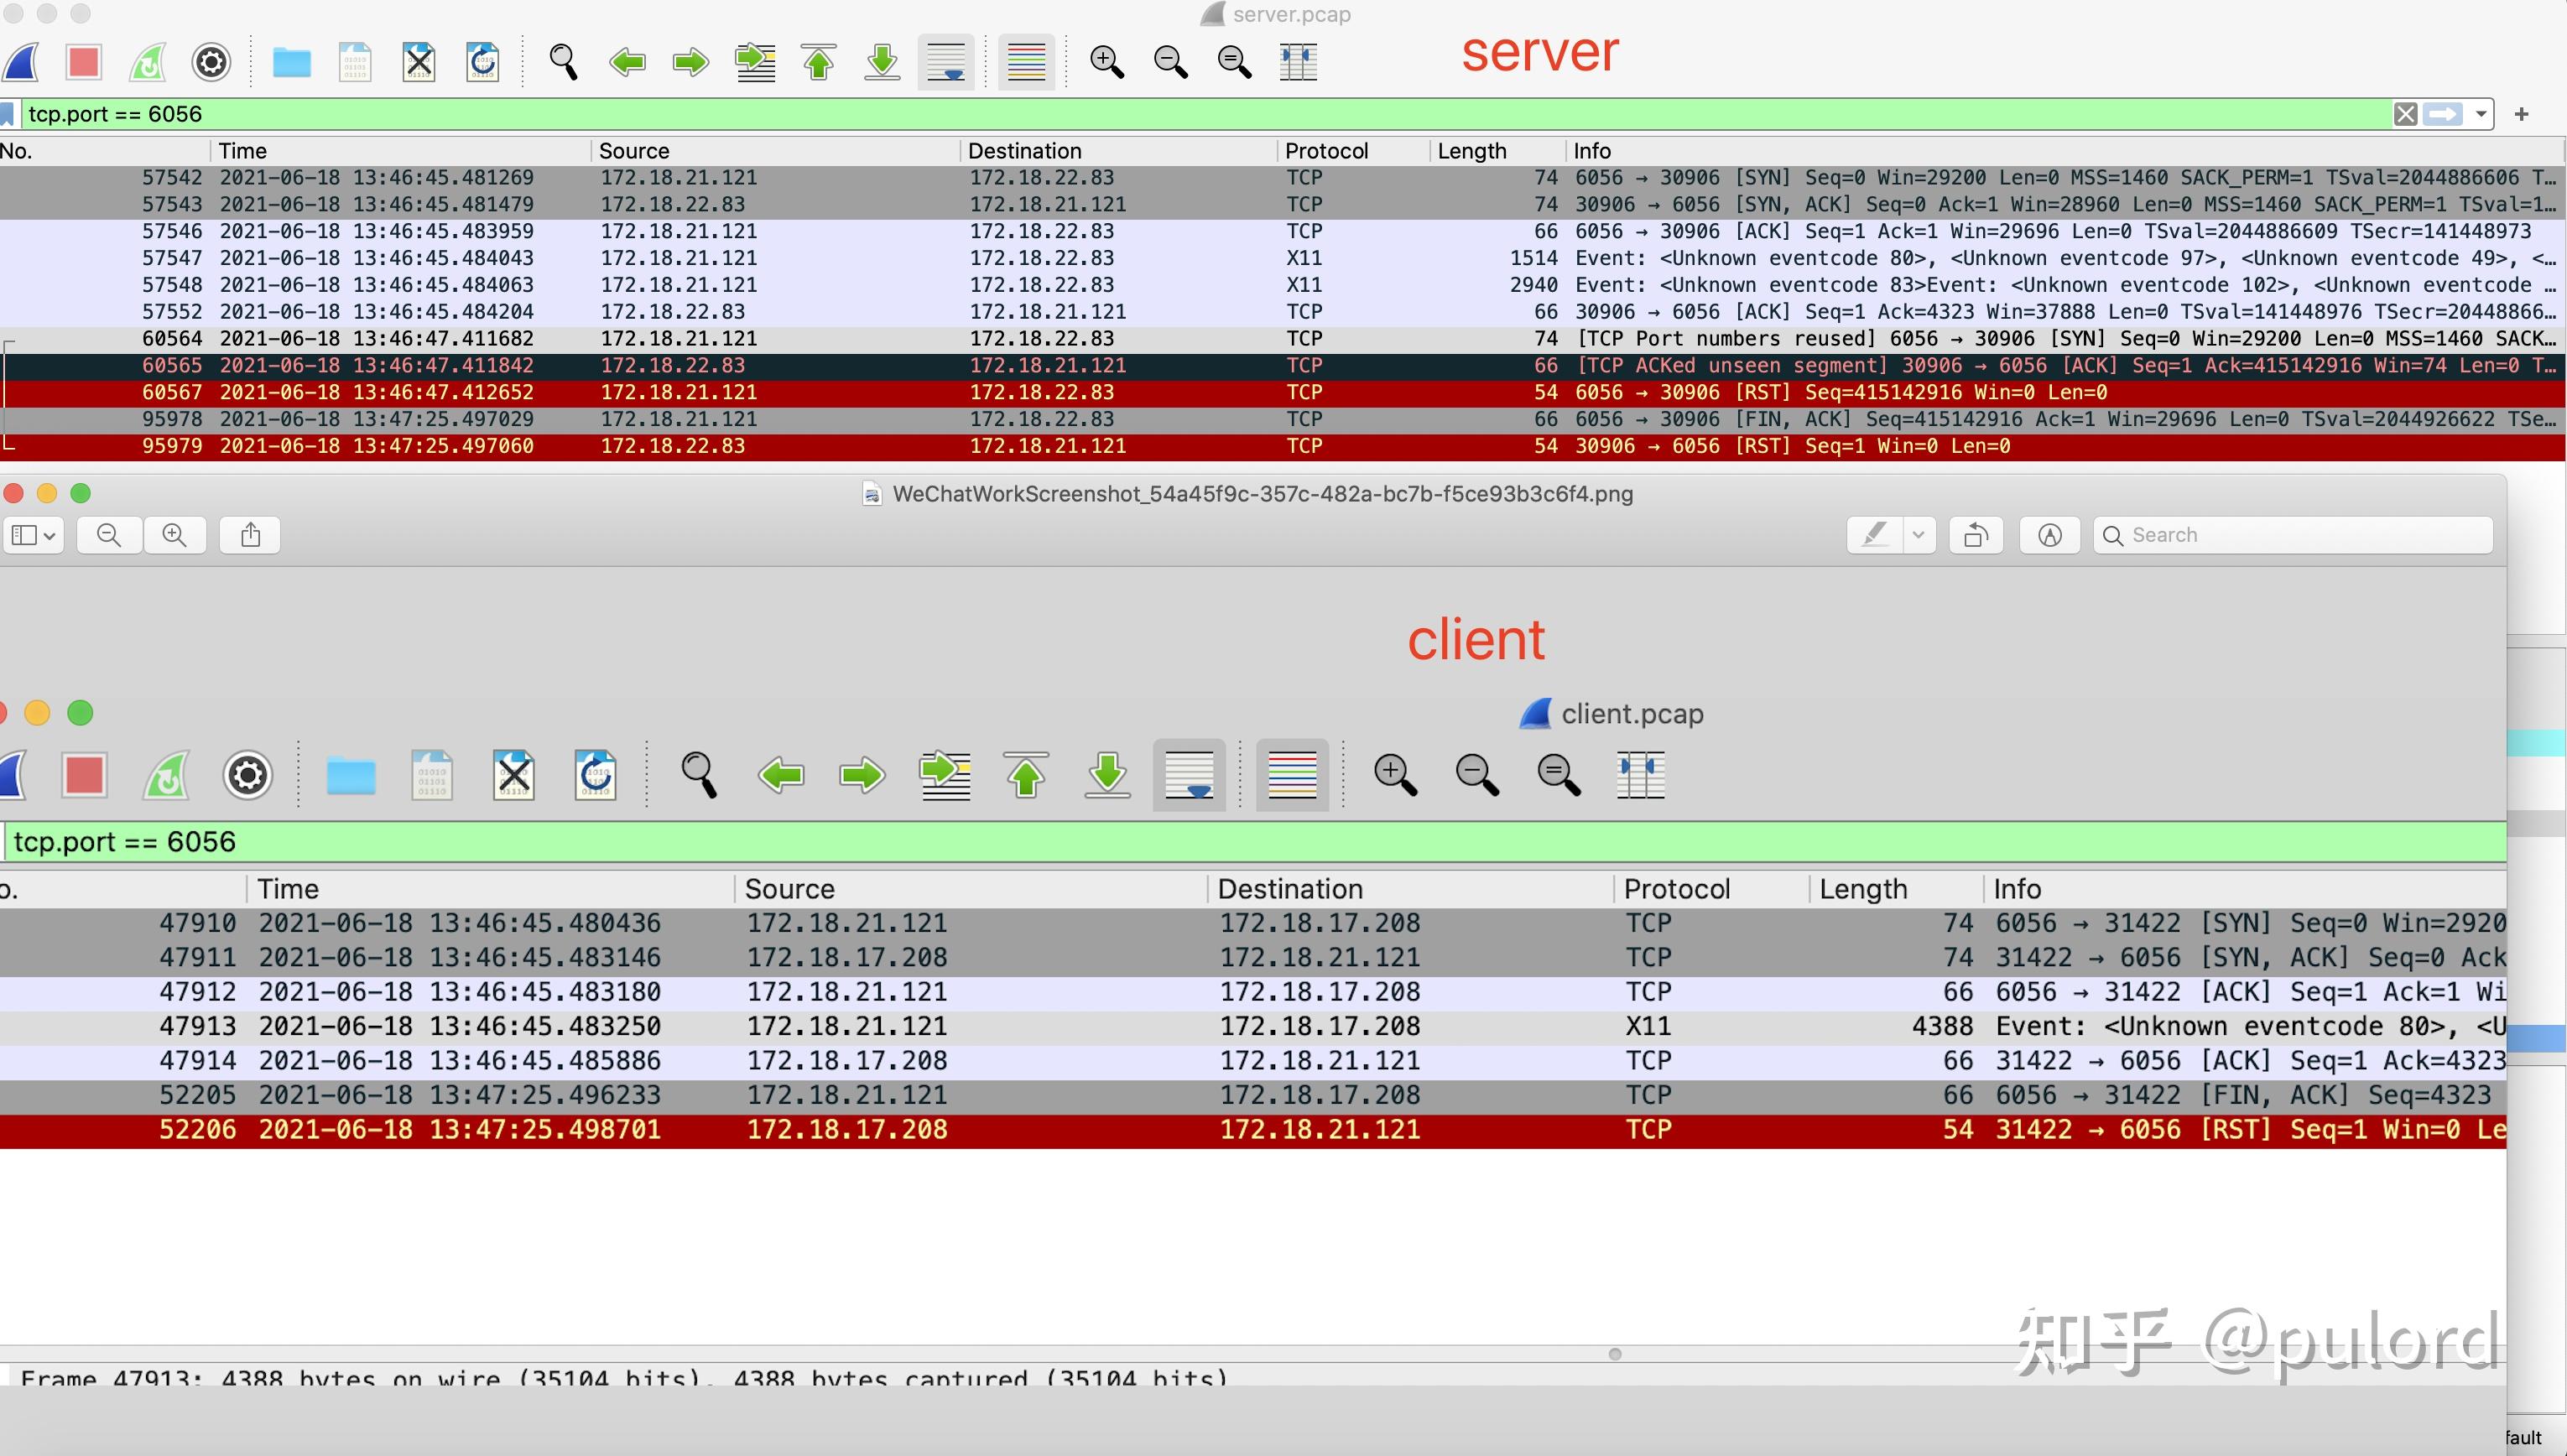Toggle packet colorization in server window

click(1026, 62)
